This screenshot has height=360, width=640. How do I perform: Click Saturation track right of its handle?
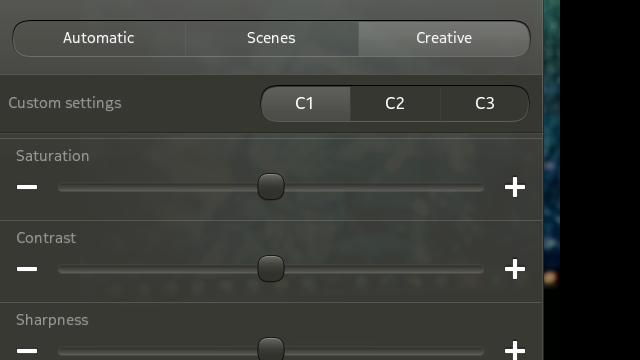pyautogui.click(x=384, y=187)
